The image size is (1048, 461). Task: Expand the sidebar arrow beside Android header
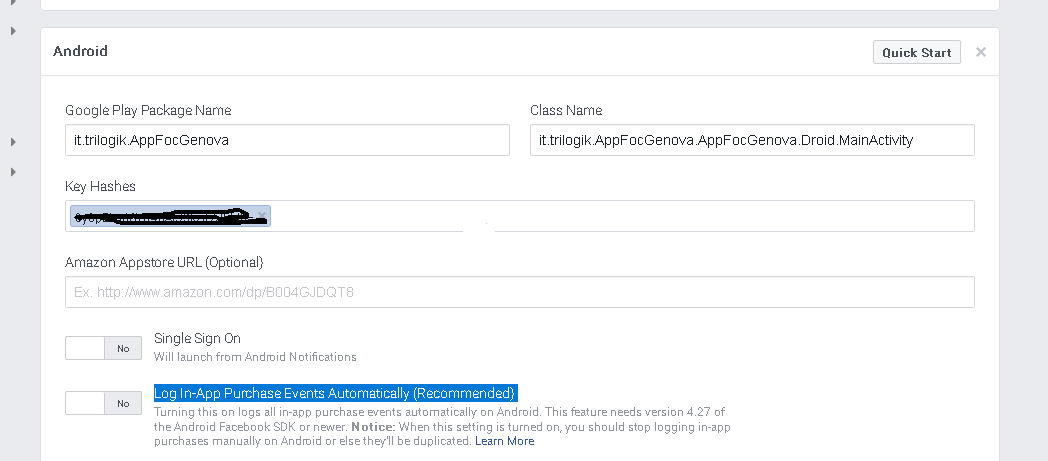tap(13, 31)
